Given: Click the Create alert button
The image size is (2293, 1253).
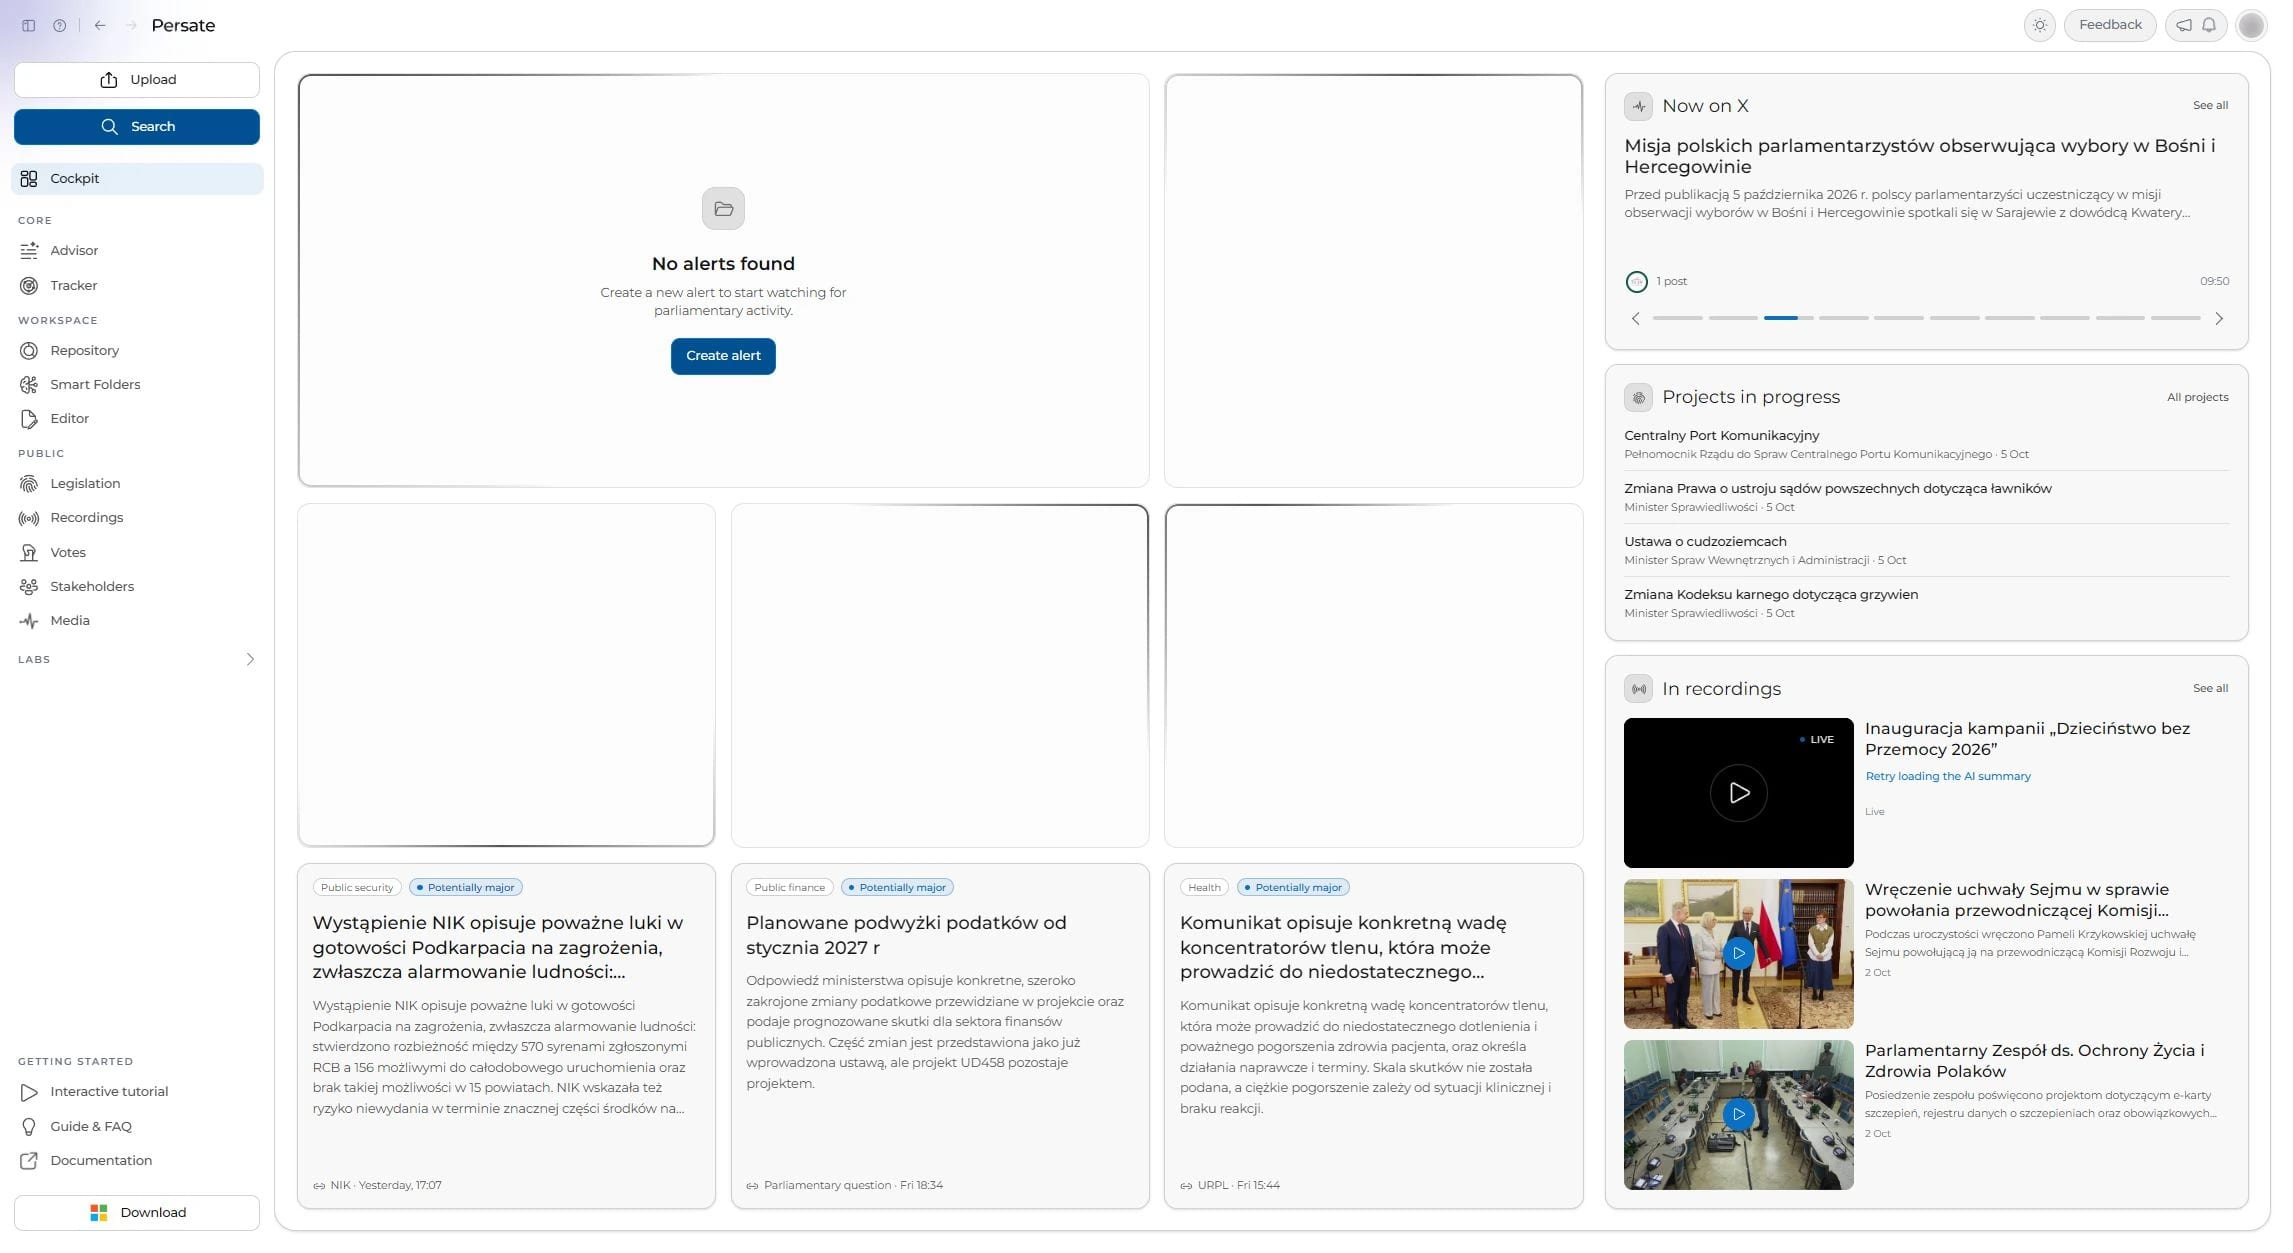Looking at the screenshot, I should pos(723,356).
